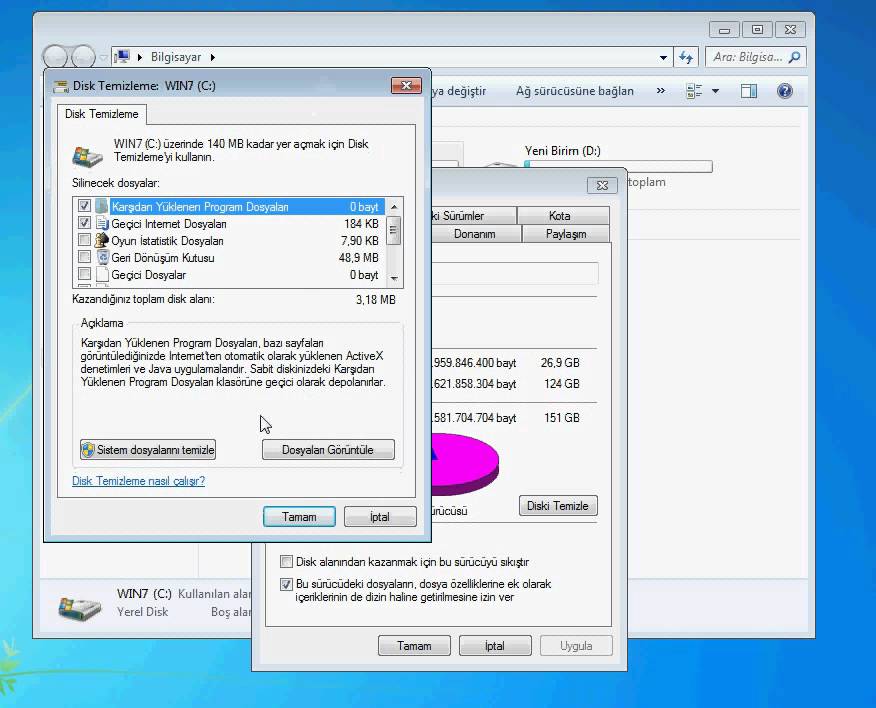Image resolution: width=876 pixels, height=708 pixels.
Task: Toggle compress this drive checkbox
Action: click(286, 561)
